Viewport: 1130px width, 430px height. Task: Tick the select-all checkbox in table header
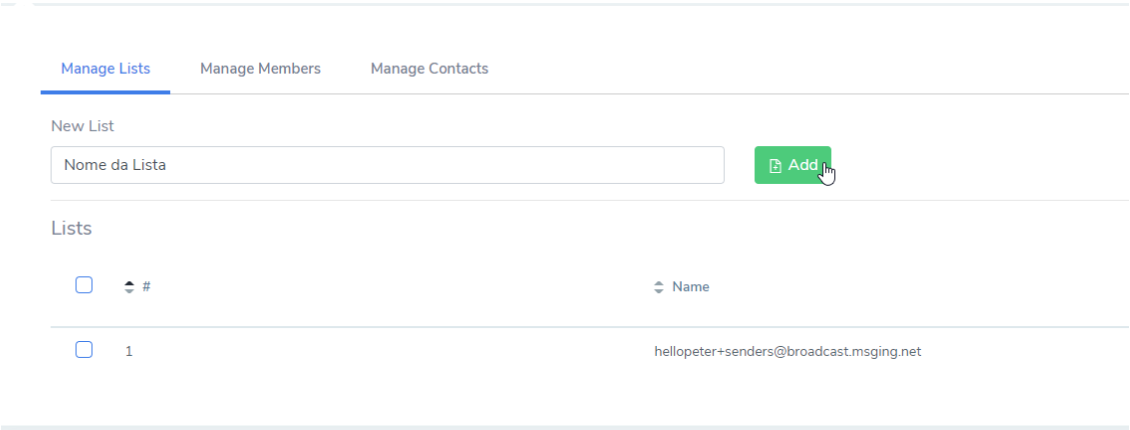84,285
